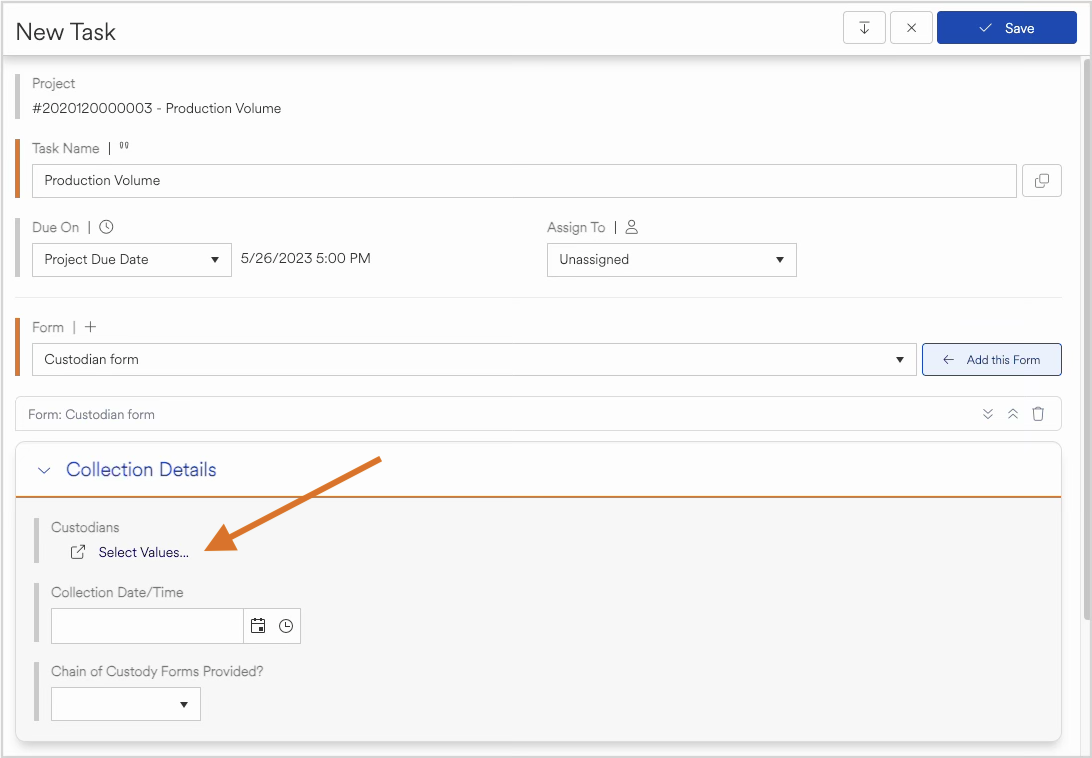1092x758 pixels.
Task: Close the New Task dialog
Action: point(911,28)
